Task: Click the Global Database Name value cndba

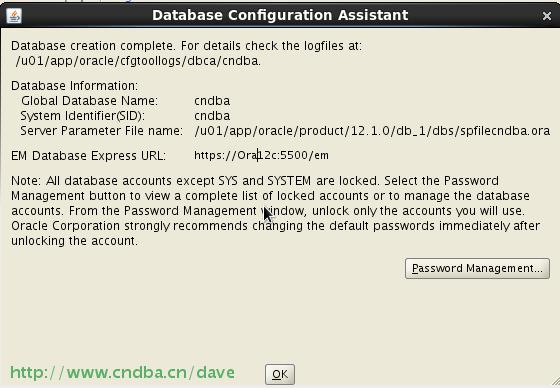Action: (x=212, y=101)
